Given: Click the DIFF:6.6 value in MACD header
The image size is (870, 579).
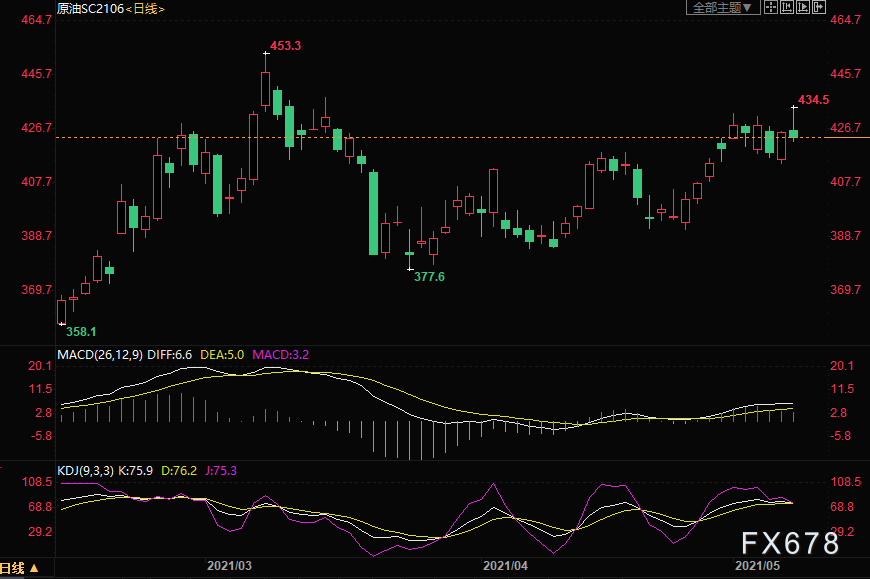Looking at the screenshot, I should [x=169, y=354].
